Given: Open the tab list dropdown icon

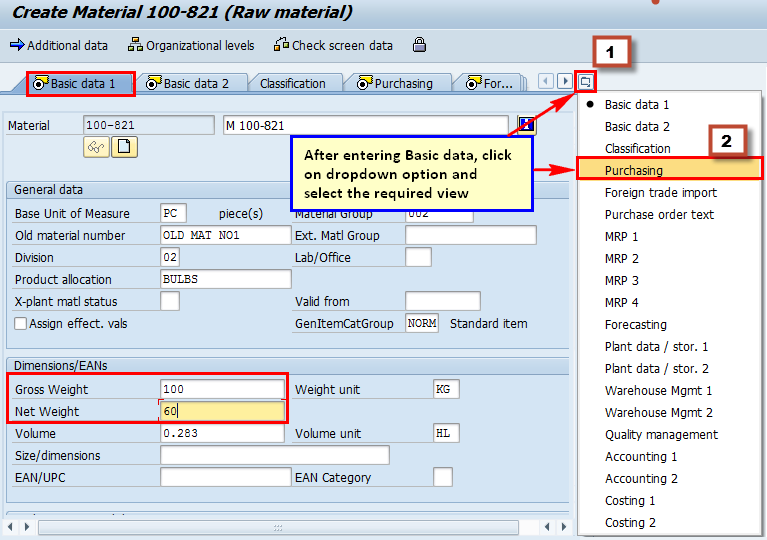Looking at the screenshot, I should click(586, 81).
